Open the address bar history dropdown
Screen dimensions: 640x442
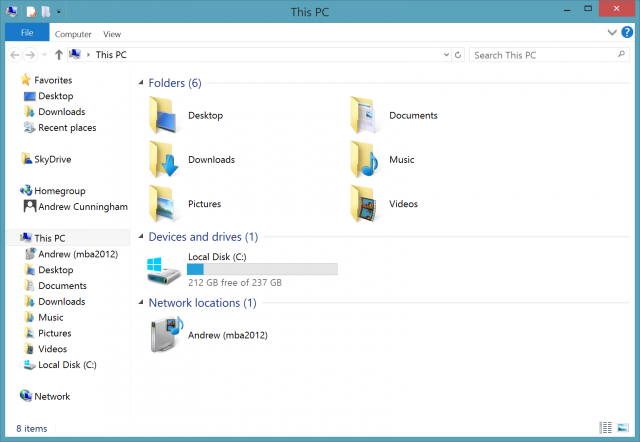[x=446, y=55]
